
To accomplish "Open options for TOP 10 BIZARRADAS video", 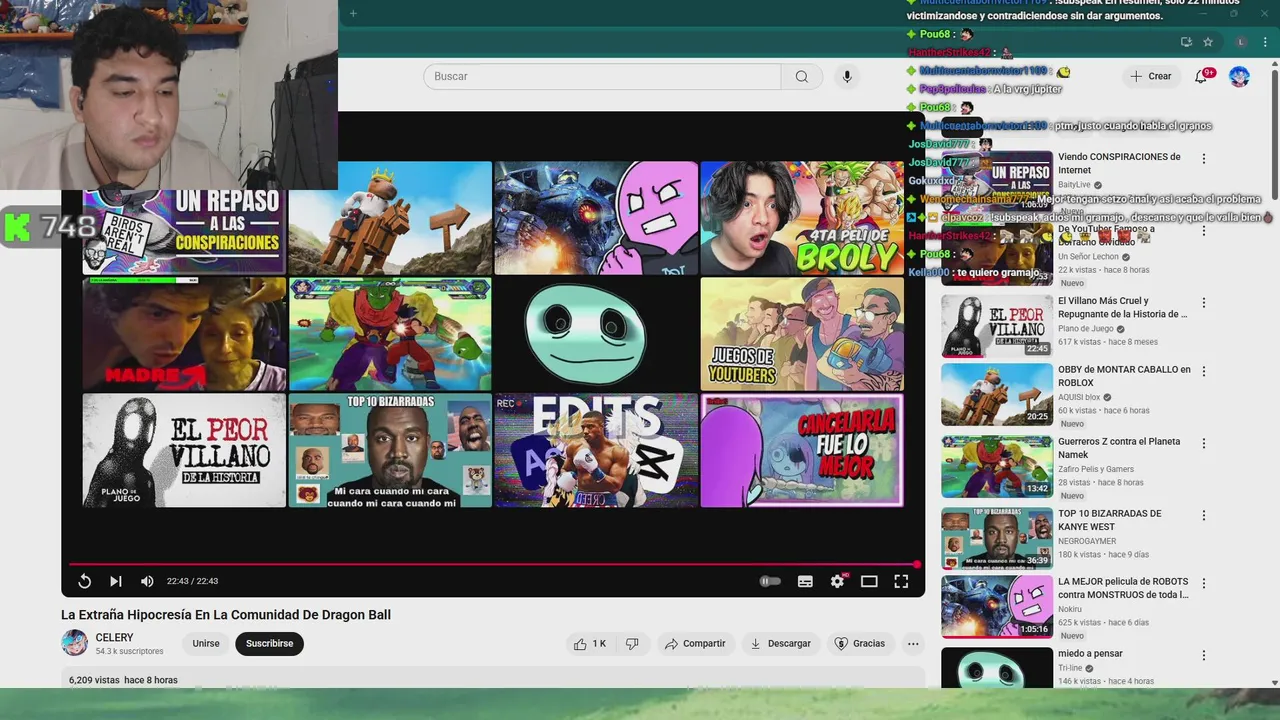I will pyautogui.click(x=1204, y=516).
